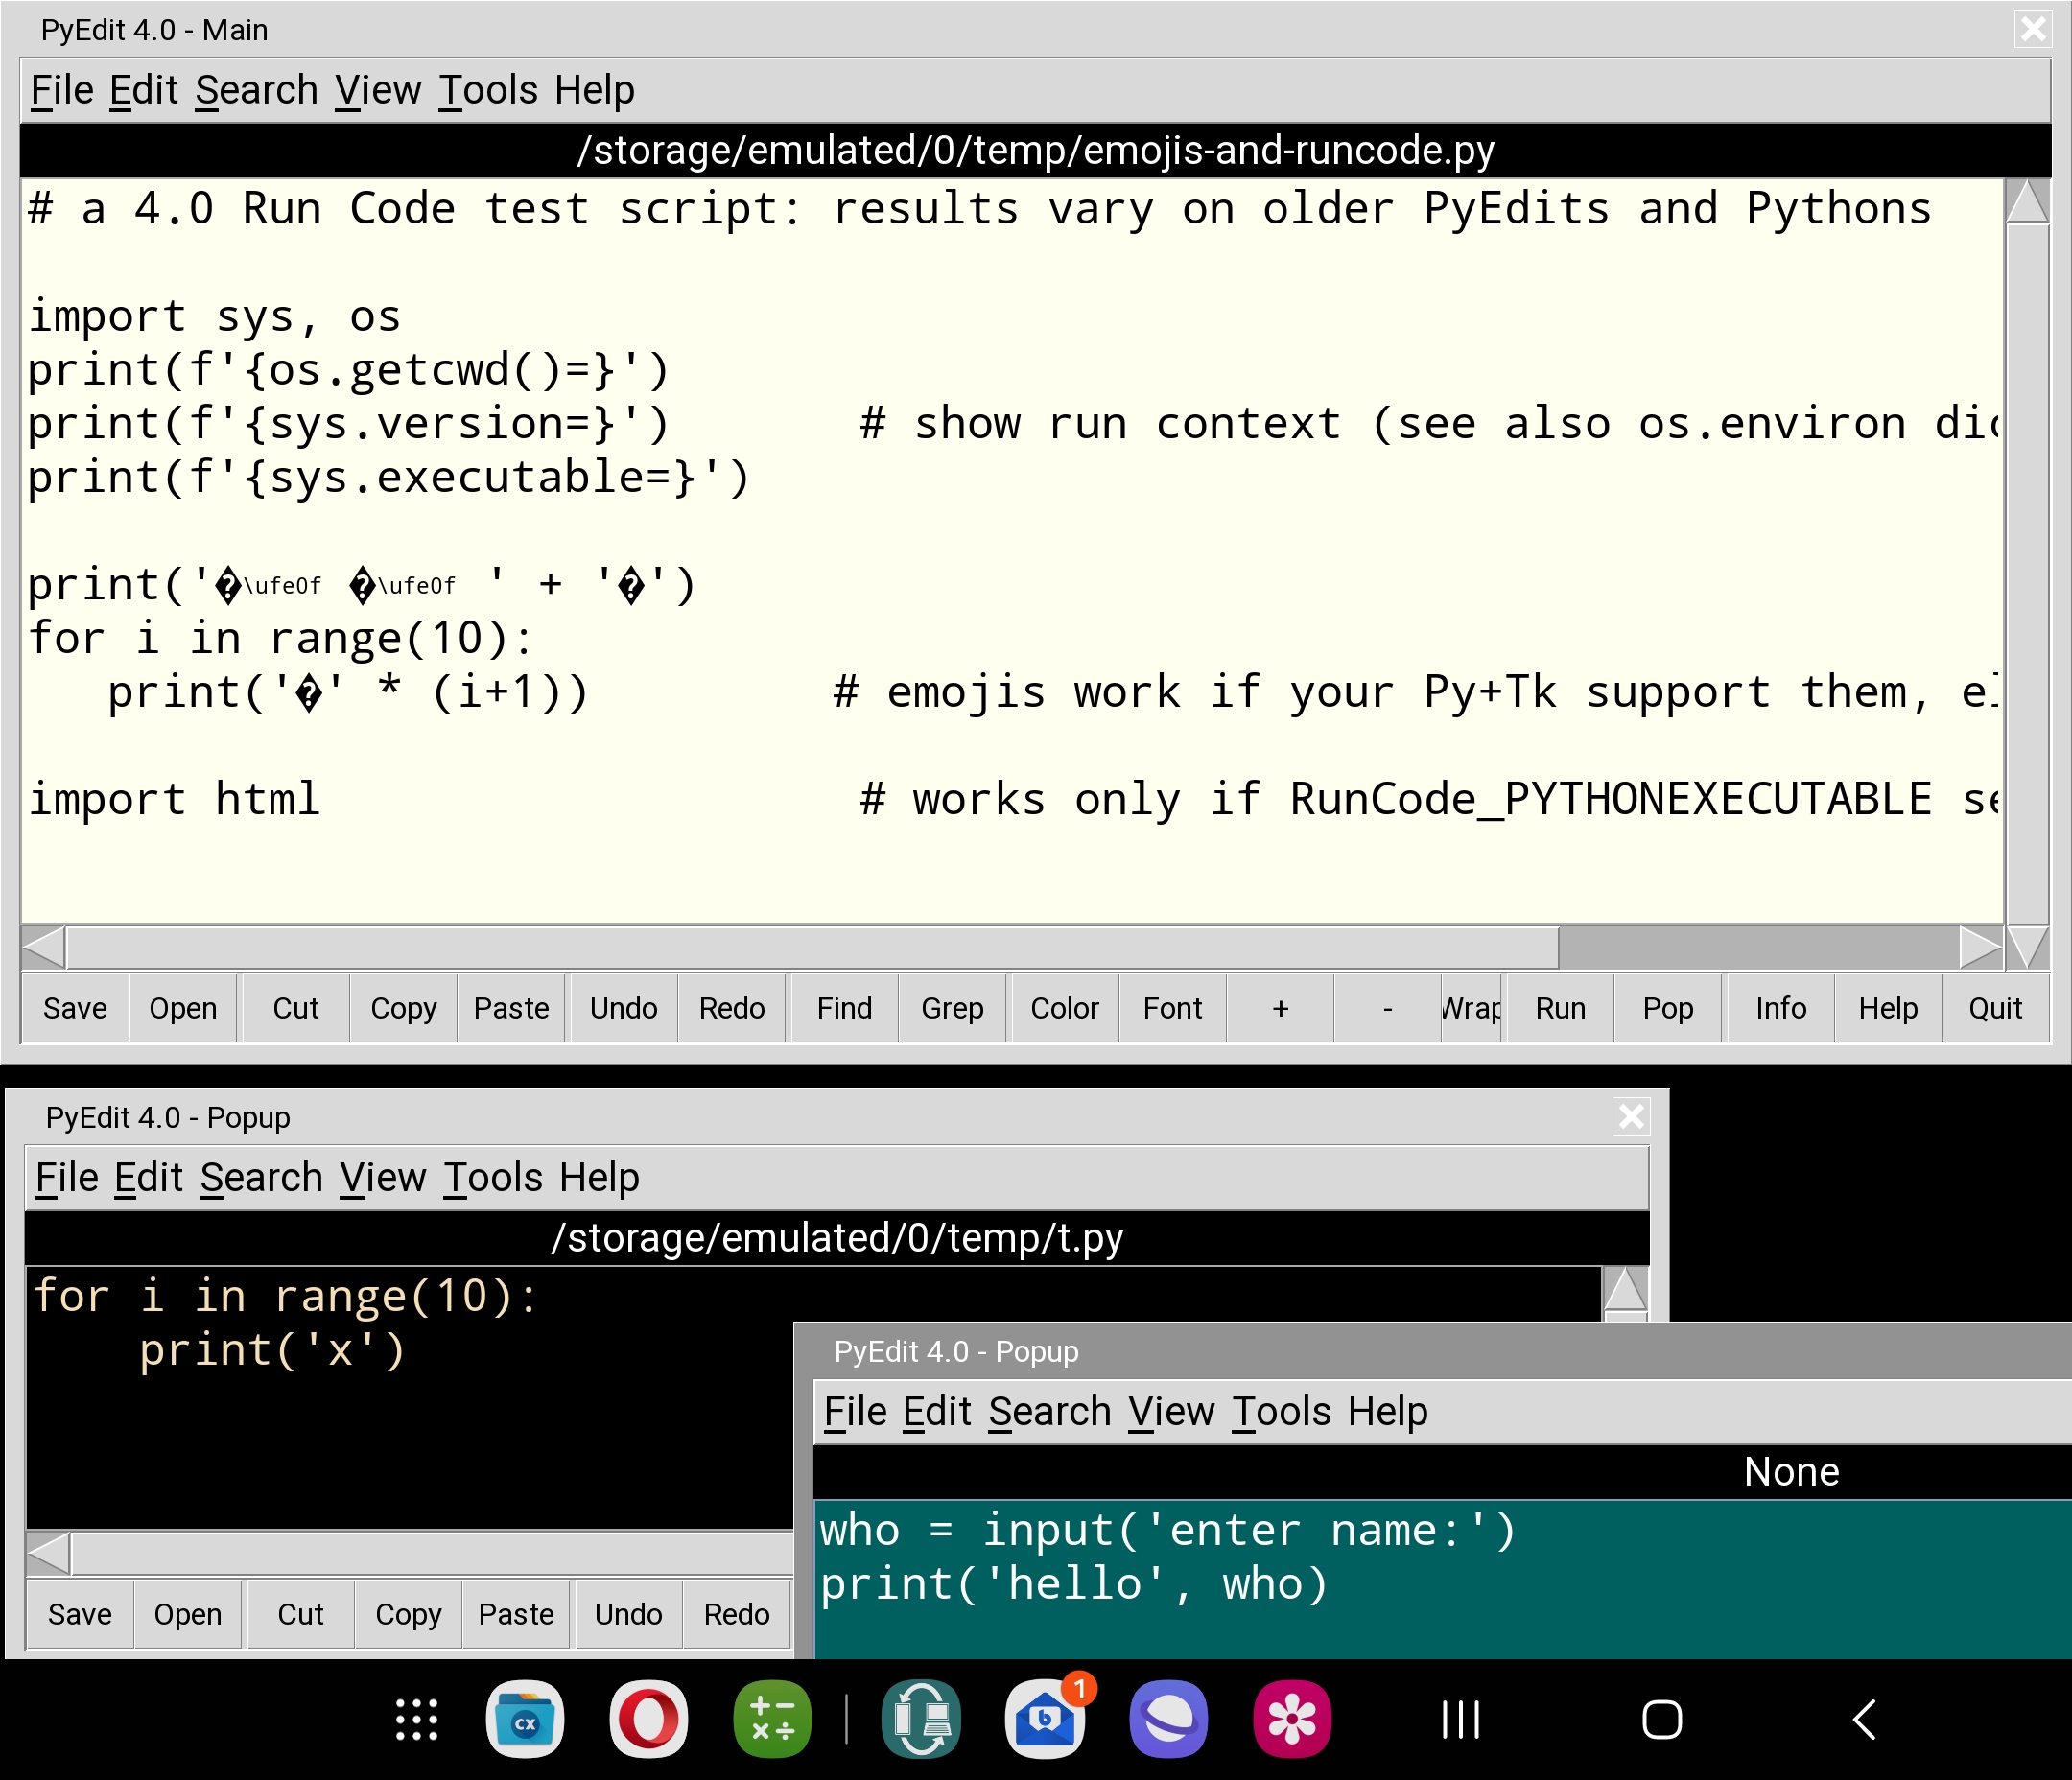Open Search menu in t.py Popup window
Image resolution: width=2072 pixels, height=1780 pixels.
[x=262, y=1178]
